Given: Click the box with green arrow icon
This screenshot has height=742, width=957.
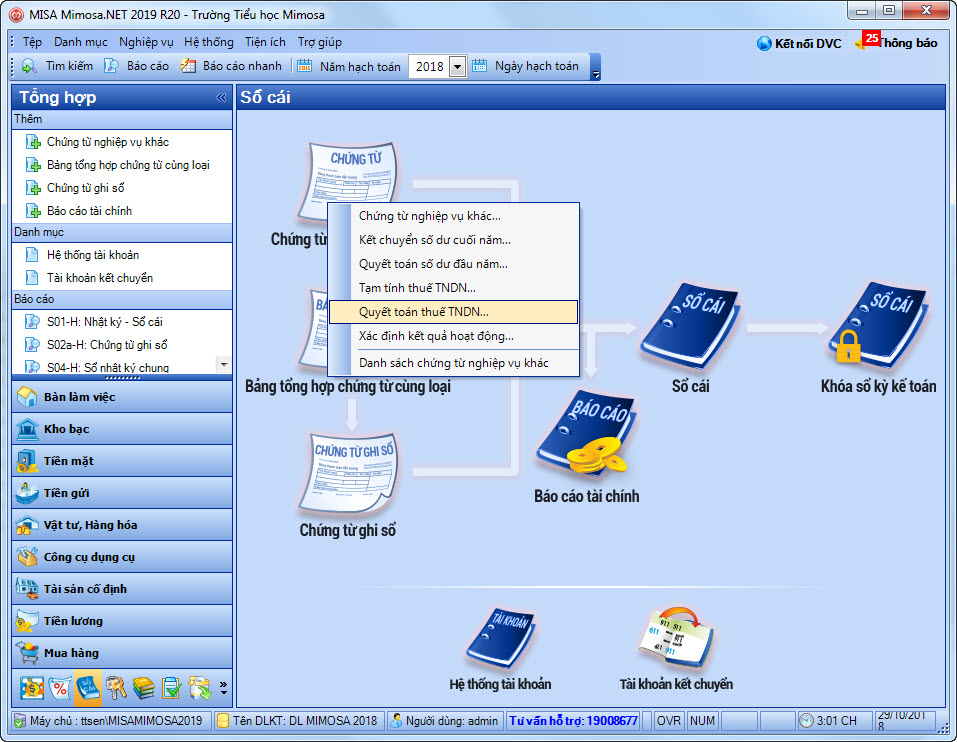Looking at the screenshot, I should coord(200,688).
